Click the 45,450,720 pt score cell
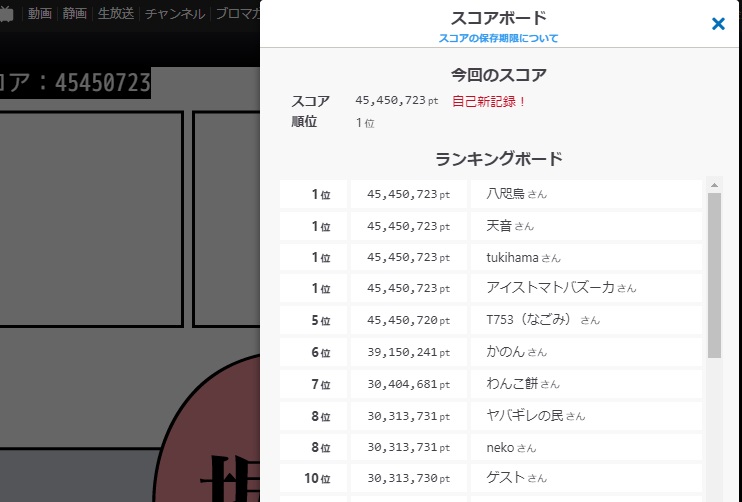This screenshot has height=502, width=742. click(x=409, y=320)
